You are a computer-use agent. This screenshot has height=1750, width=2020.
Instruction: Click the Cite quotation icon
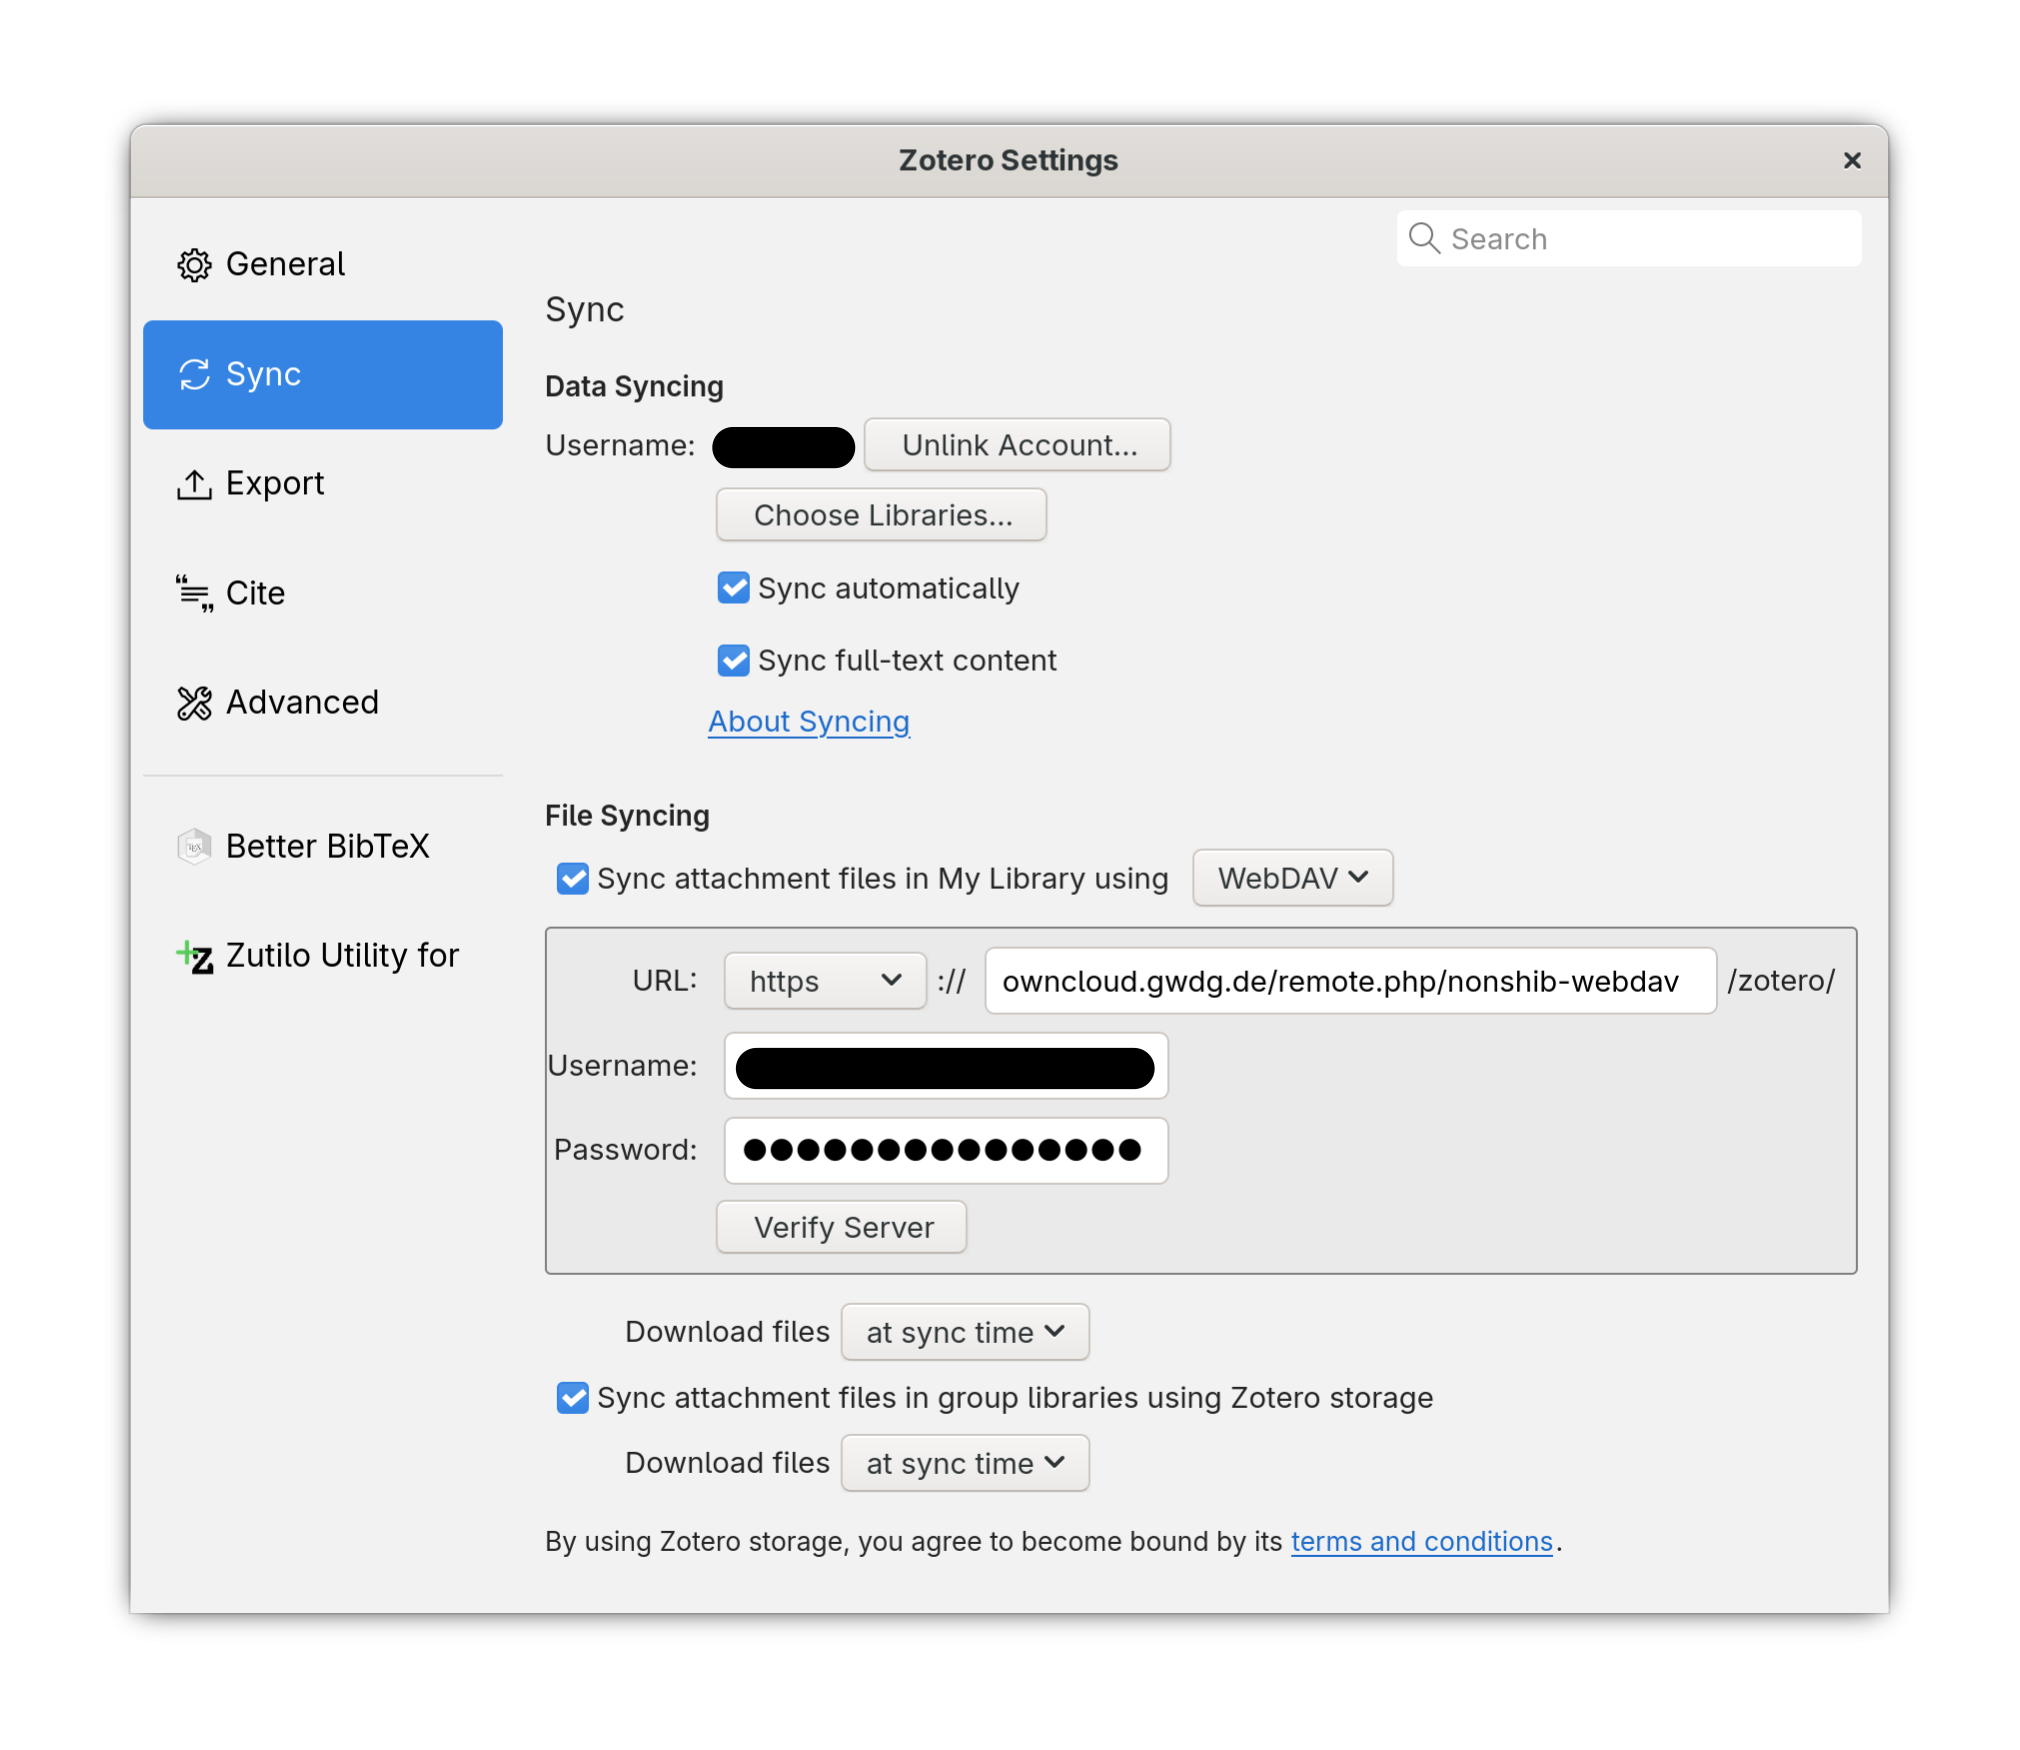point(194,593)
